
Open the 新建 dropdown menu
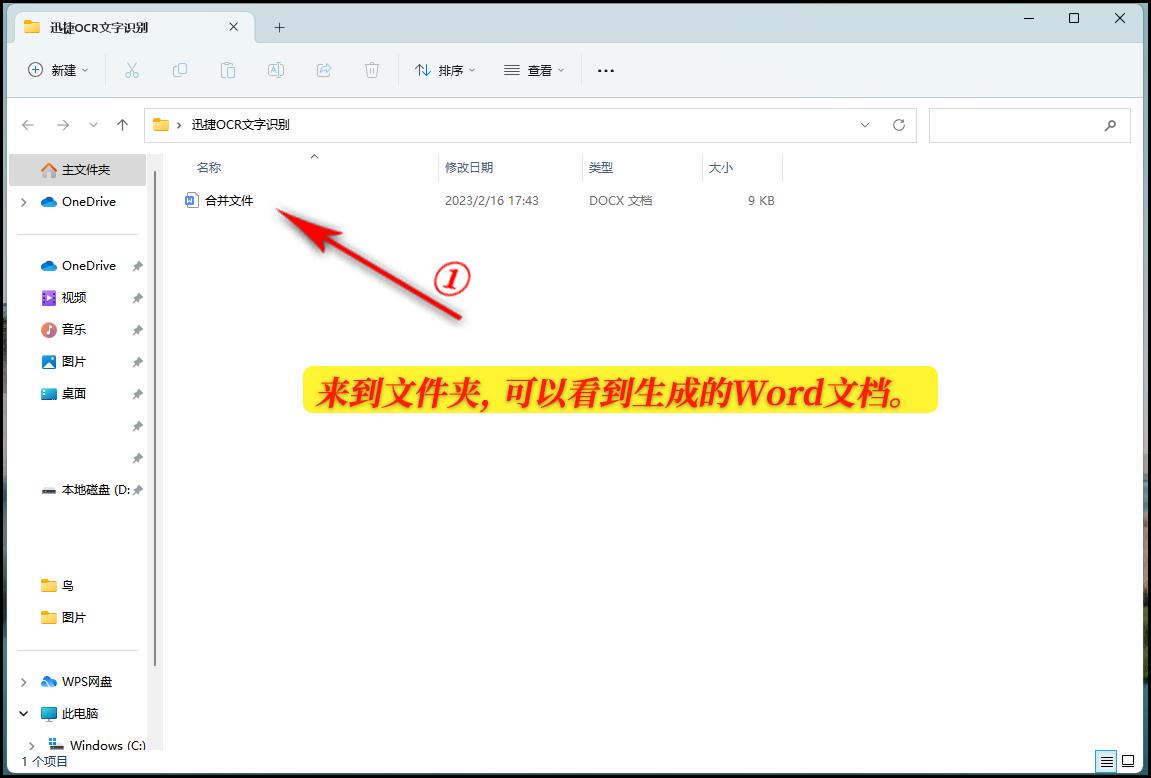coord(58,70)
